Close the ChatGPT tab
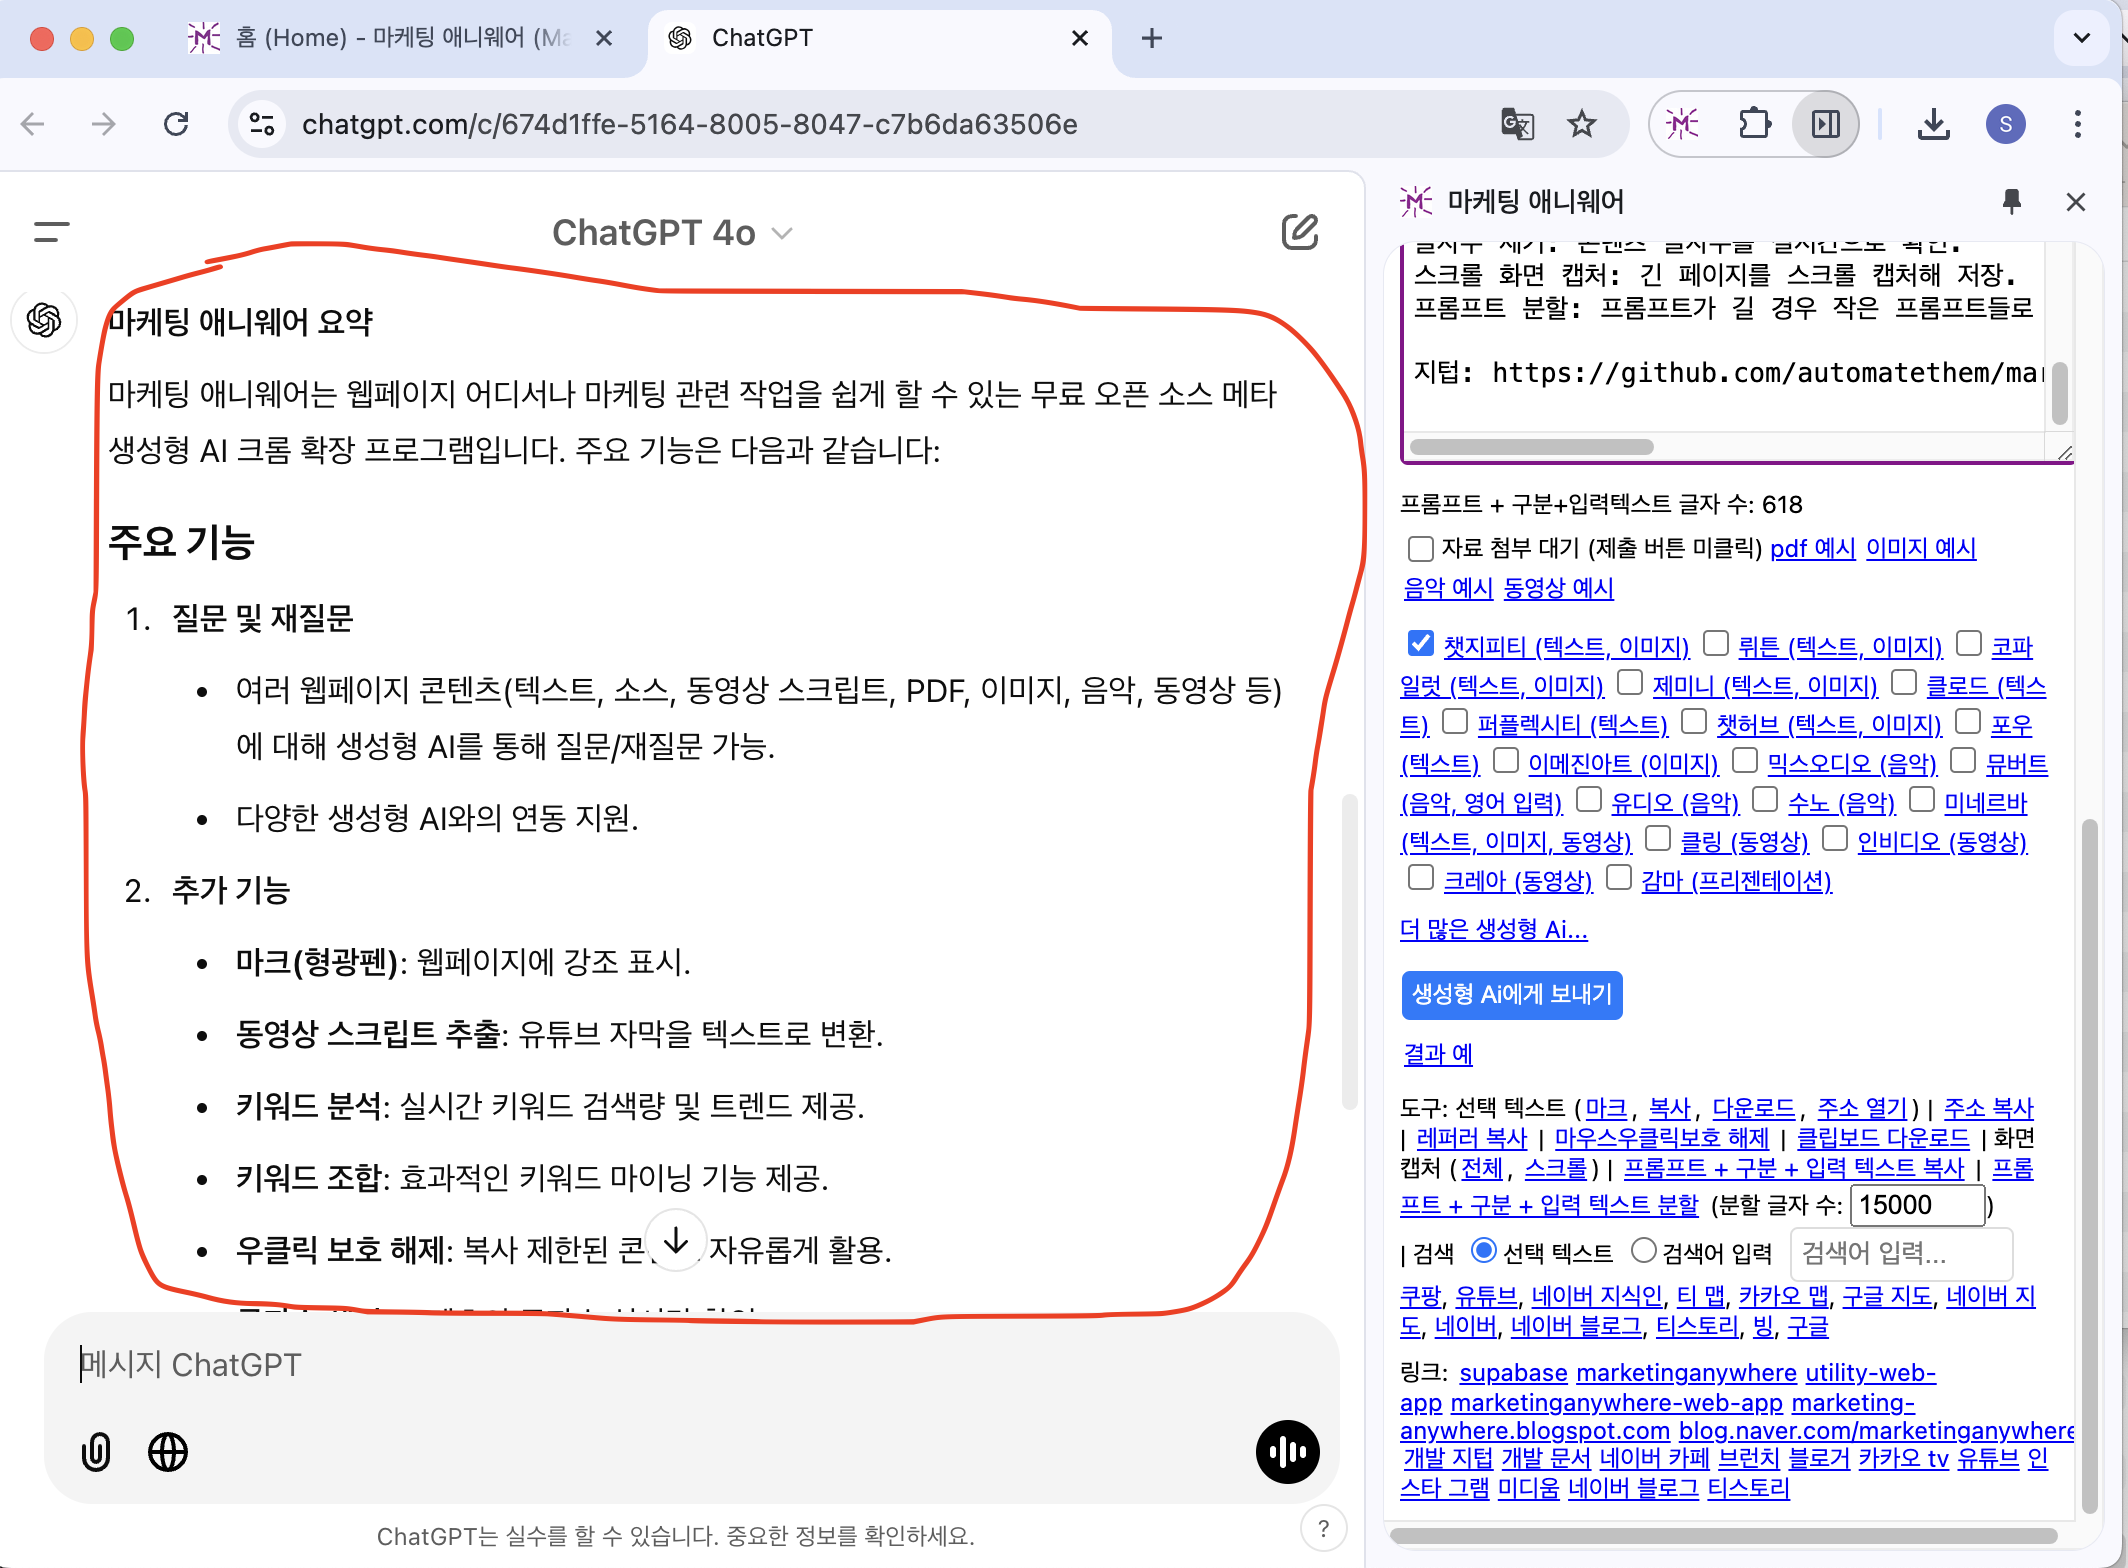Image resolution: width=2128 pixels, height=1568 pixels. click(1080, 38)
